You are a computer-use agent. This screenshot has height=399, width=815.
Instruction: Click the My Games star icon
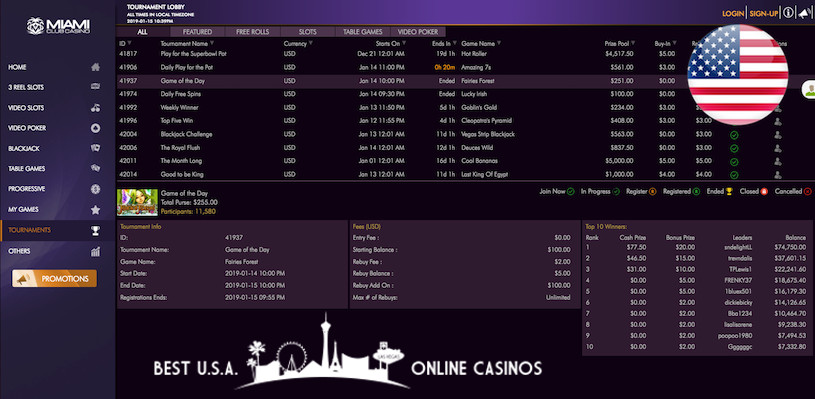96,210
